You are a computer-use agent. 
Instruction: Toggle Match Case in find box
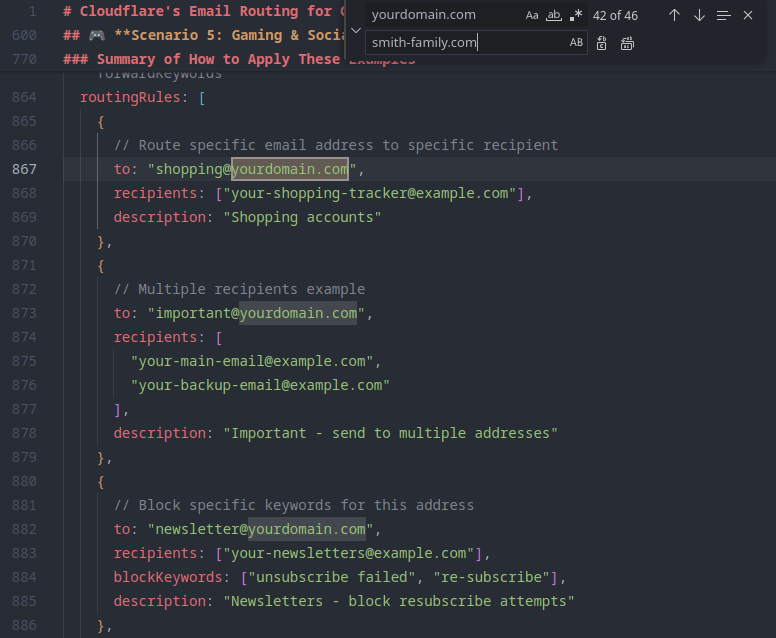532,16
